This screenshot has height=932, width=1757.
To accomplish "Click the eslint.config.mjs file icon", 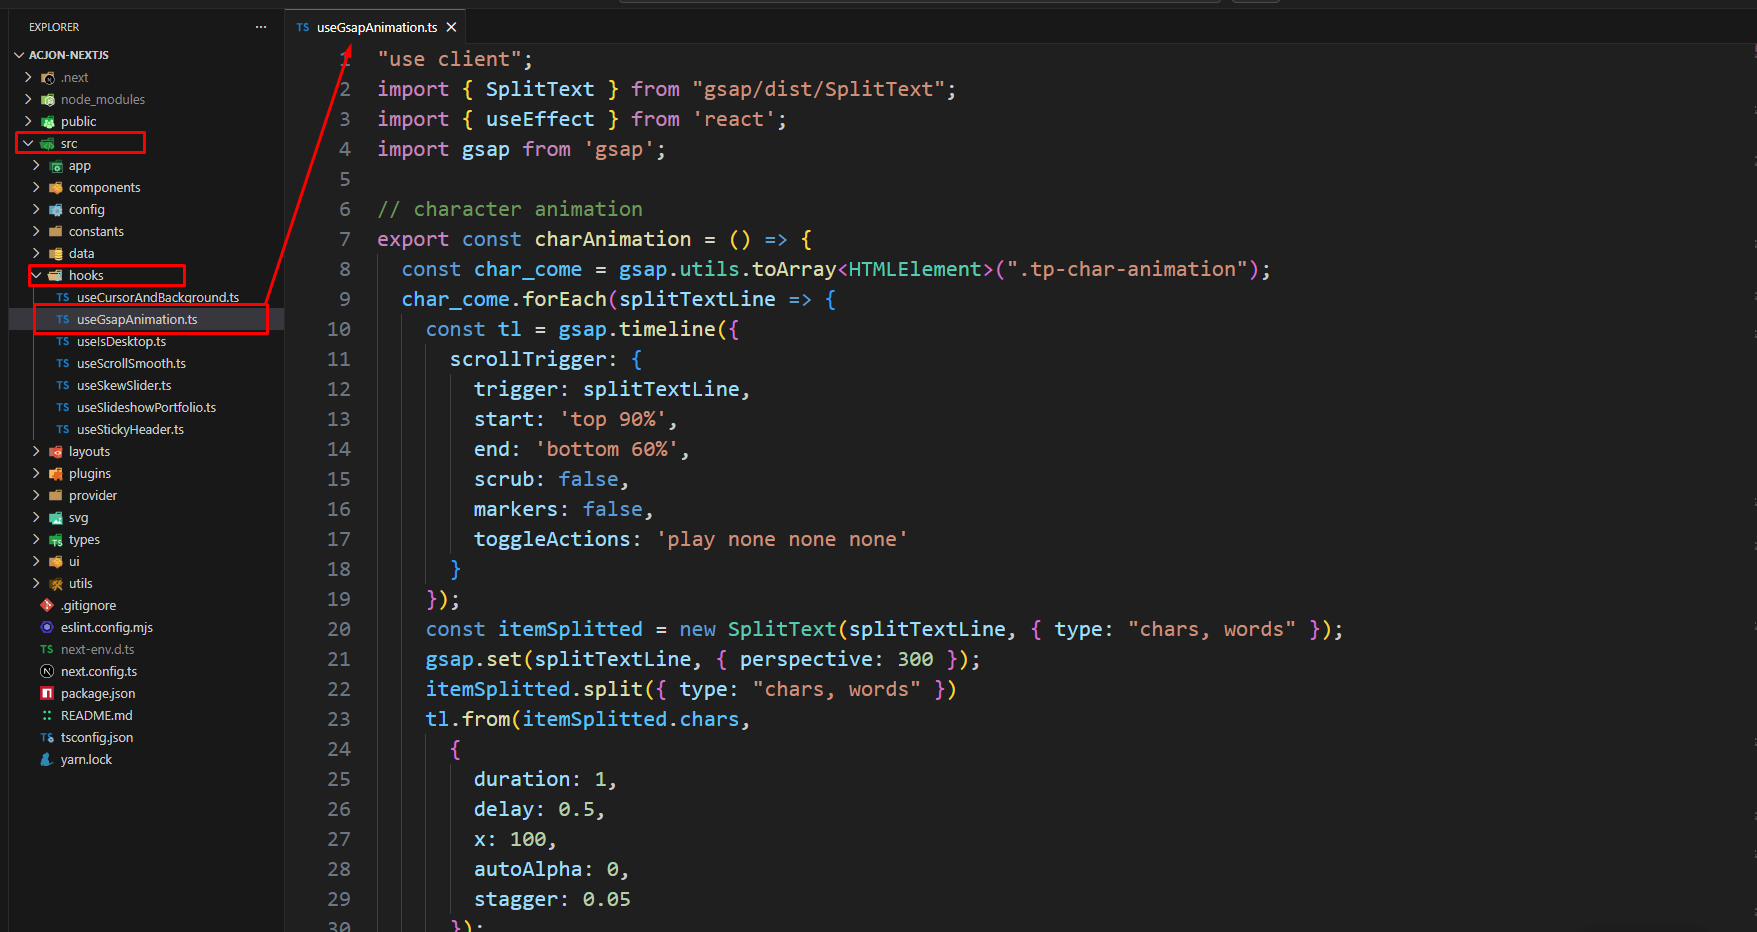I will click(47, 628).
